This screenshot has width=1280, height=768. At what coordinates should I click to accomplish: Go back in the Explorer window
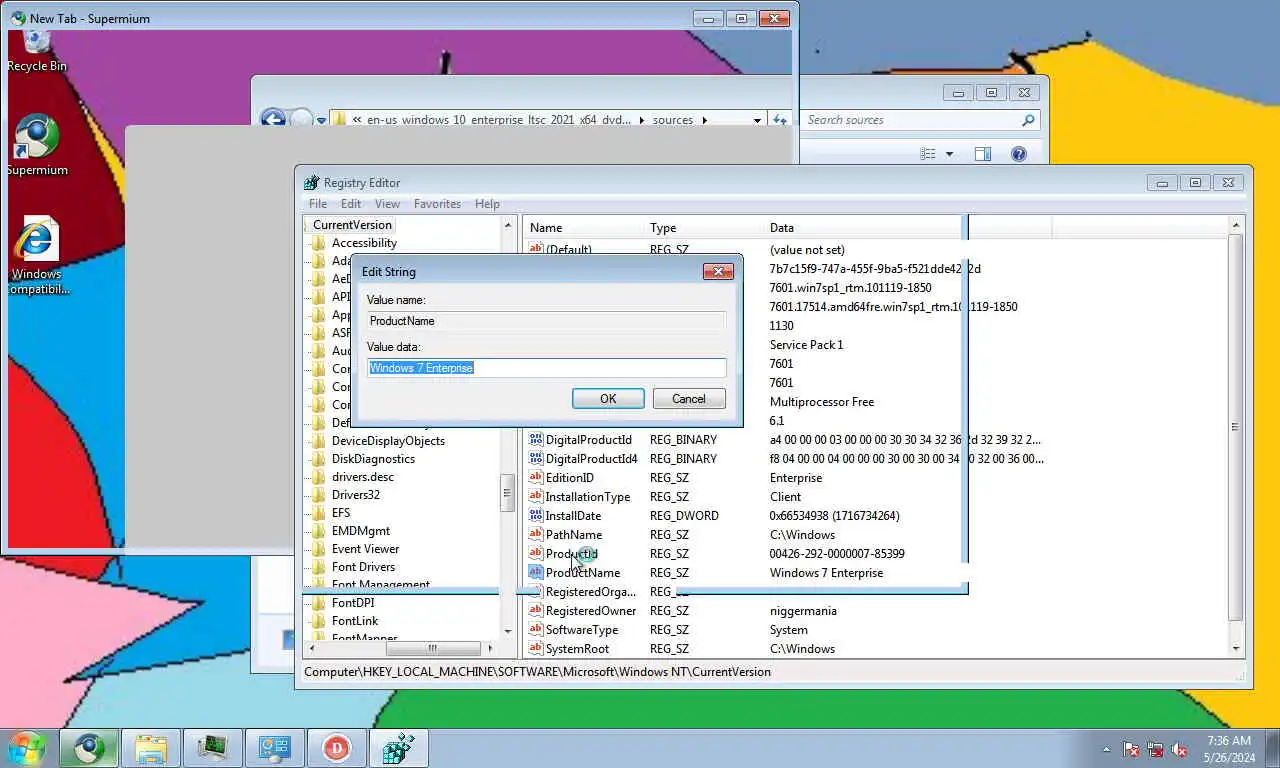[x=272, y=119]
